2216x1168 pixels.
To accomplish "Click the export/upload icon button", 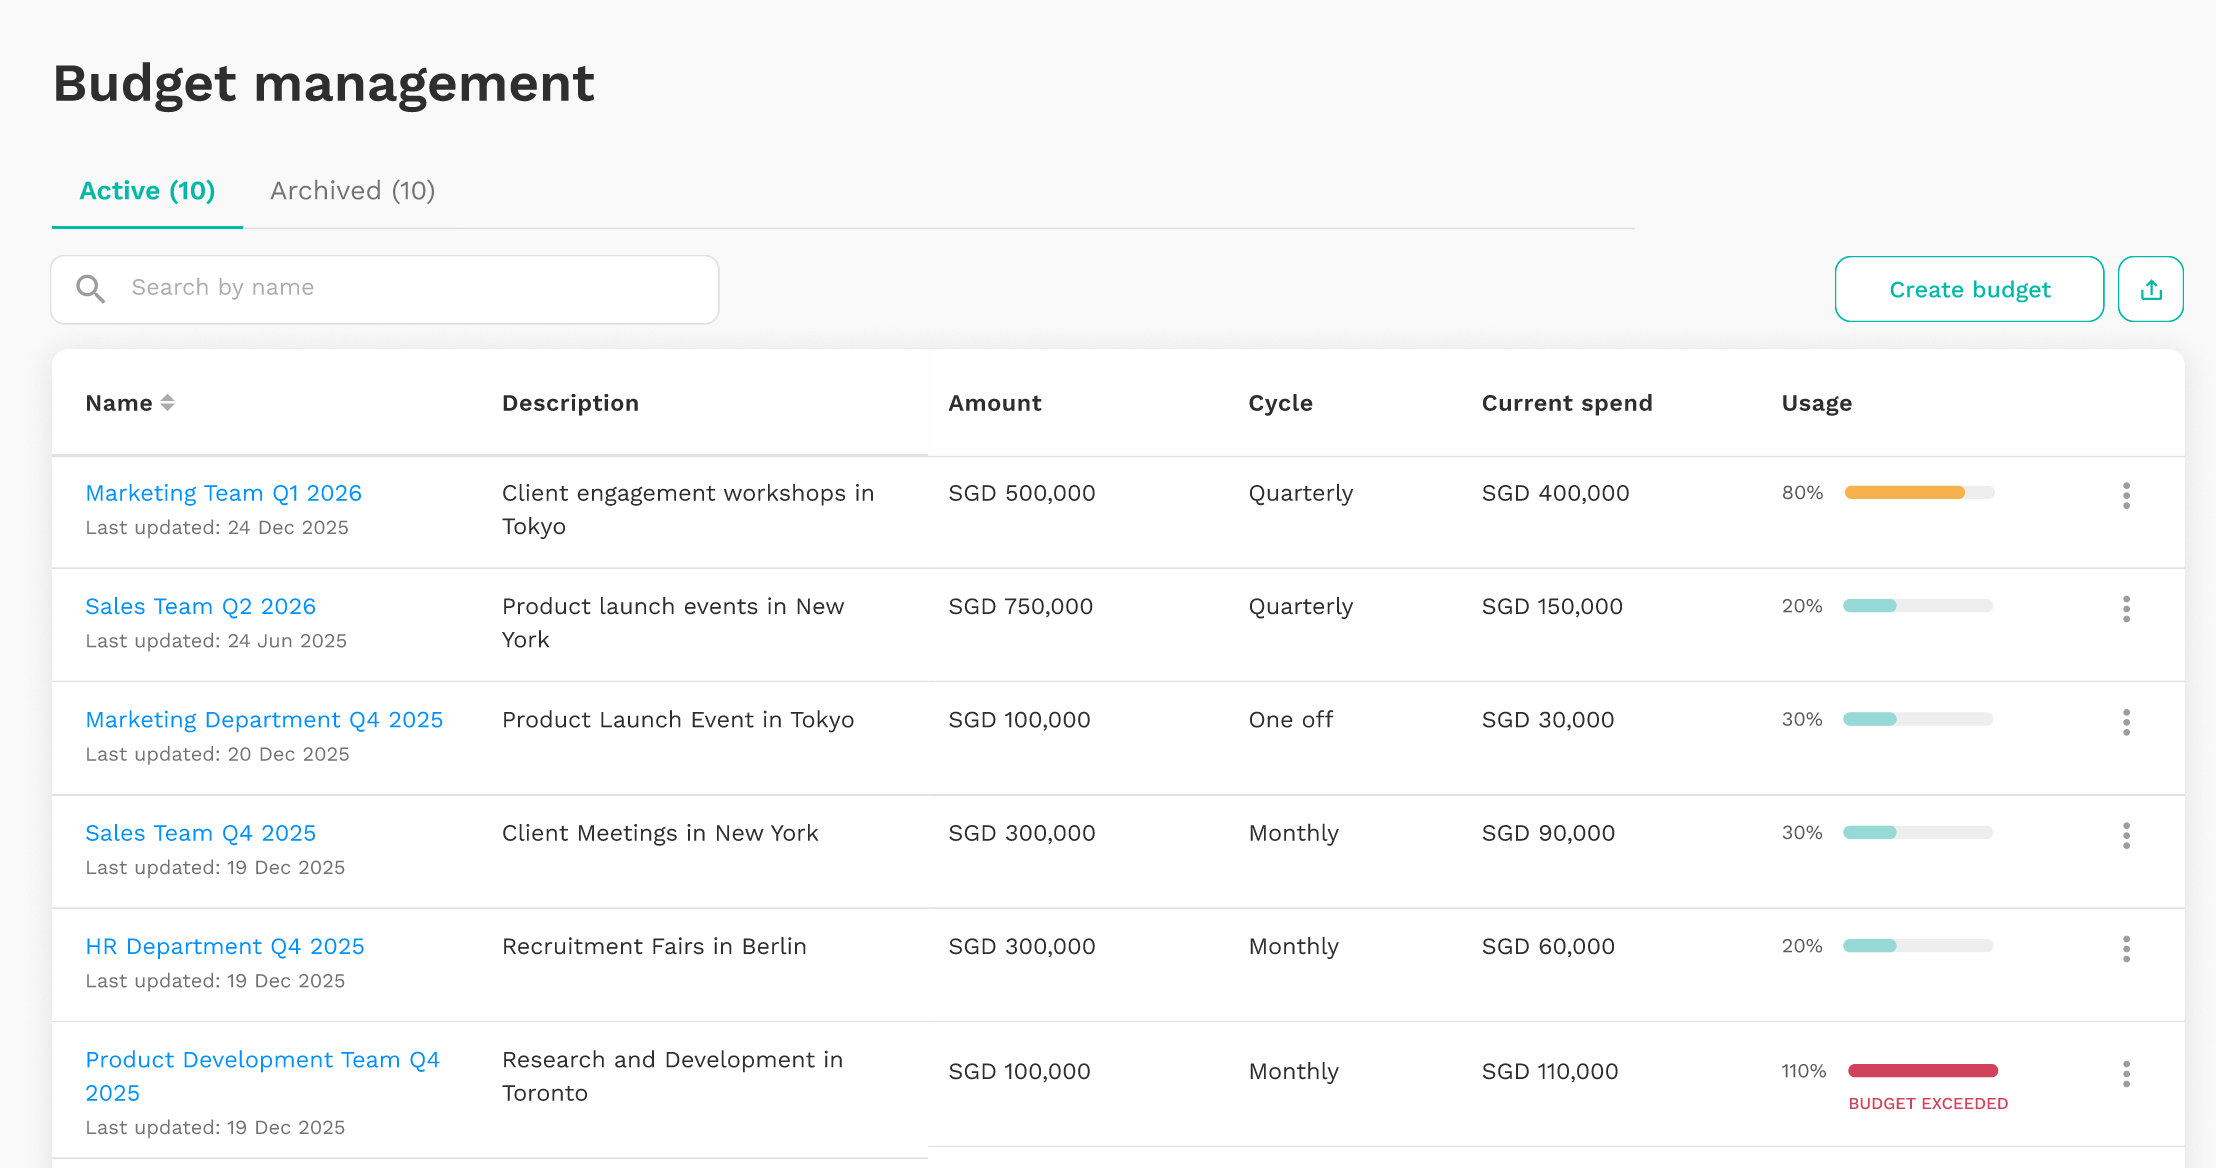I will pyautogui.click(x=2150, y=289).
